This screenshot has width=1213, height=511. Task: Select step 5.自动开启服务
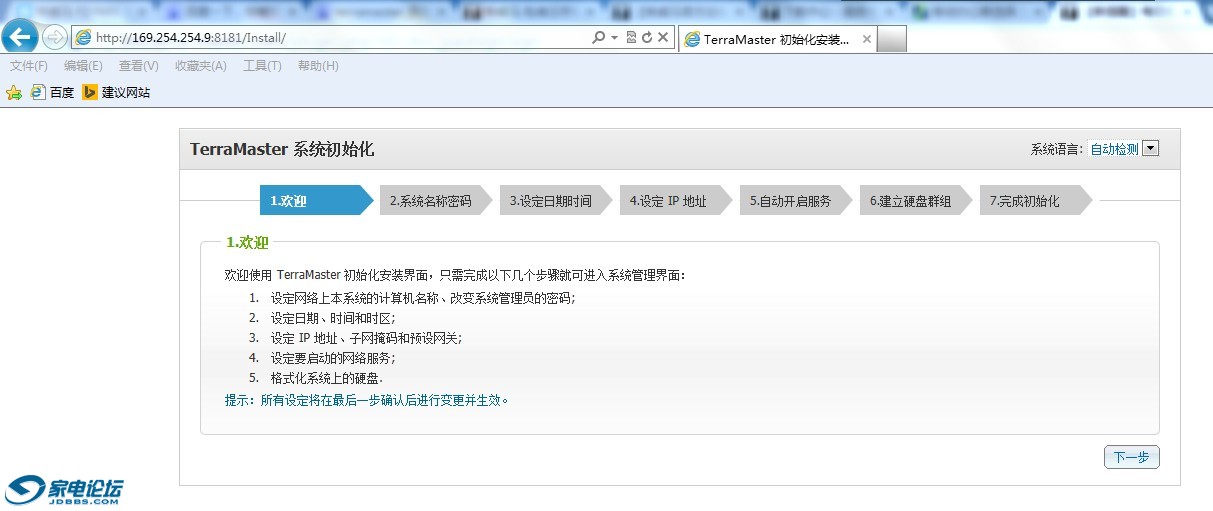[796, 200]
